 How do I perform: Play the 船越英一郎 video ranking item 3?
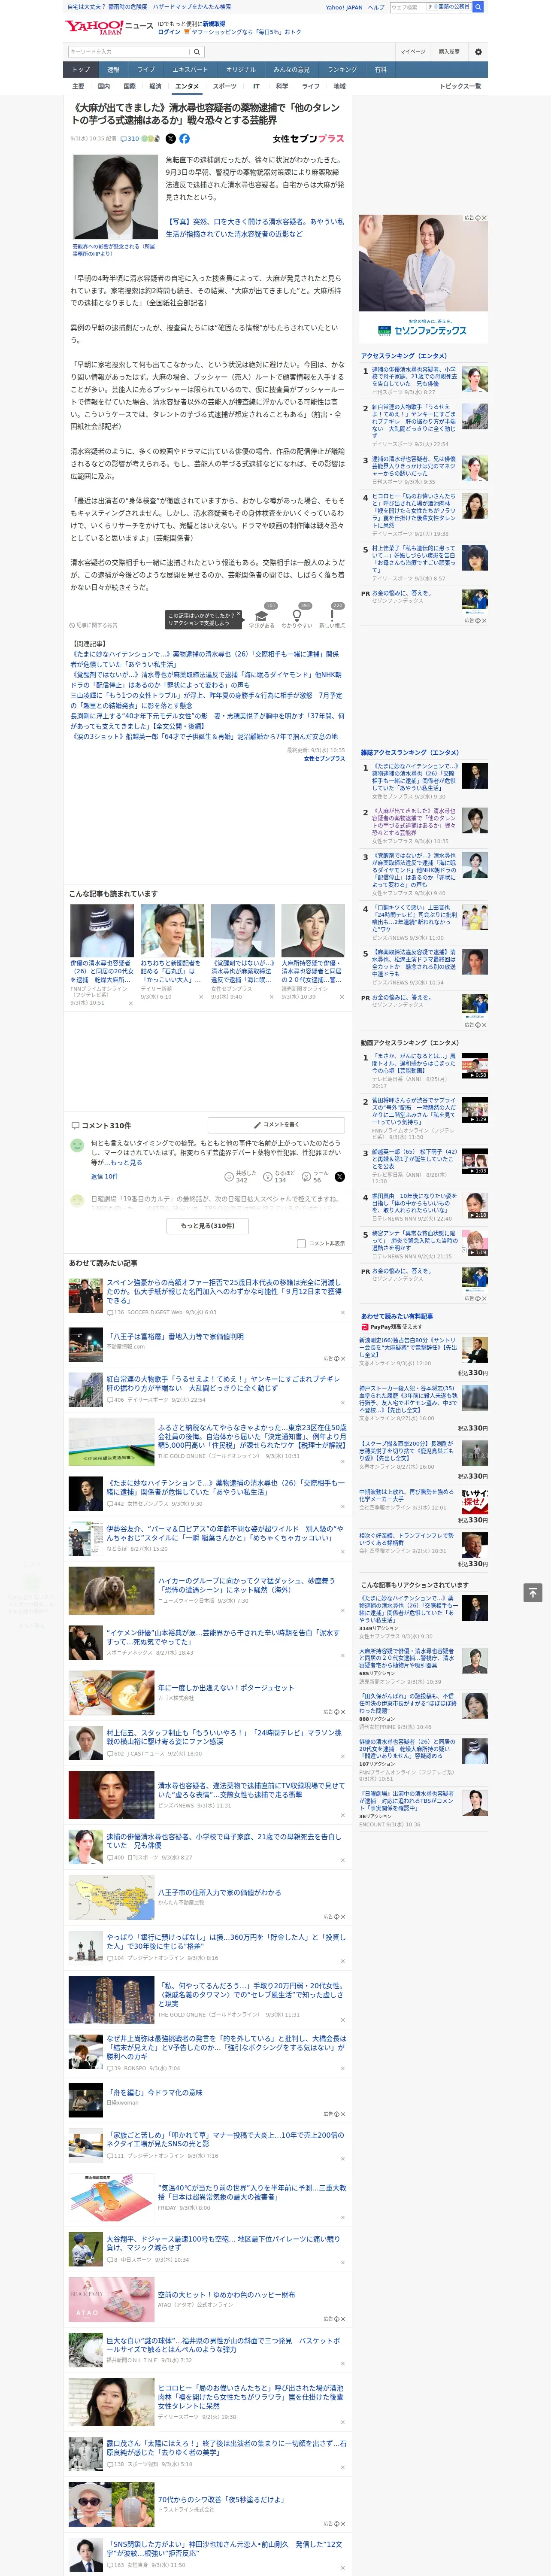[x=475, y=1161]
